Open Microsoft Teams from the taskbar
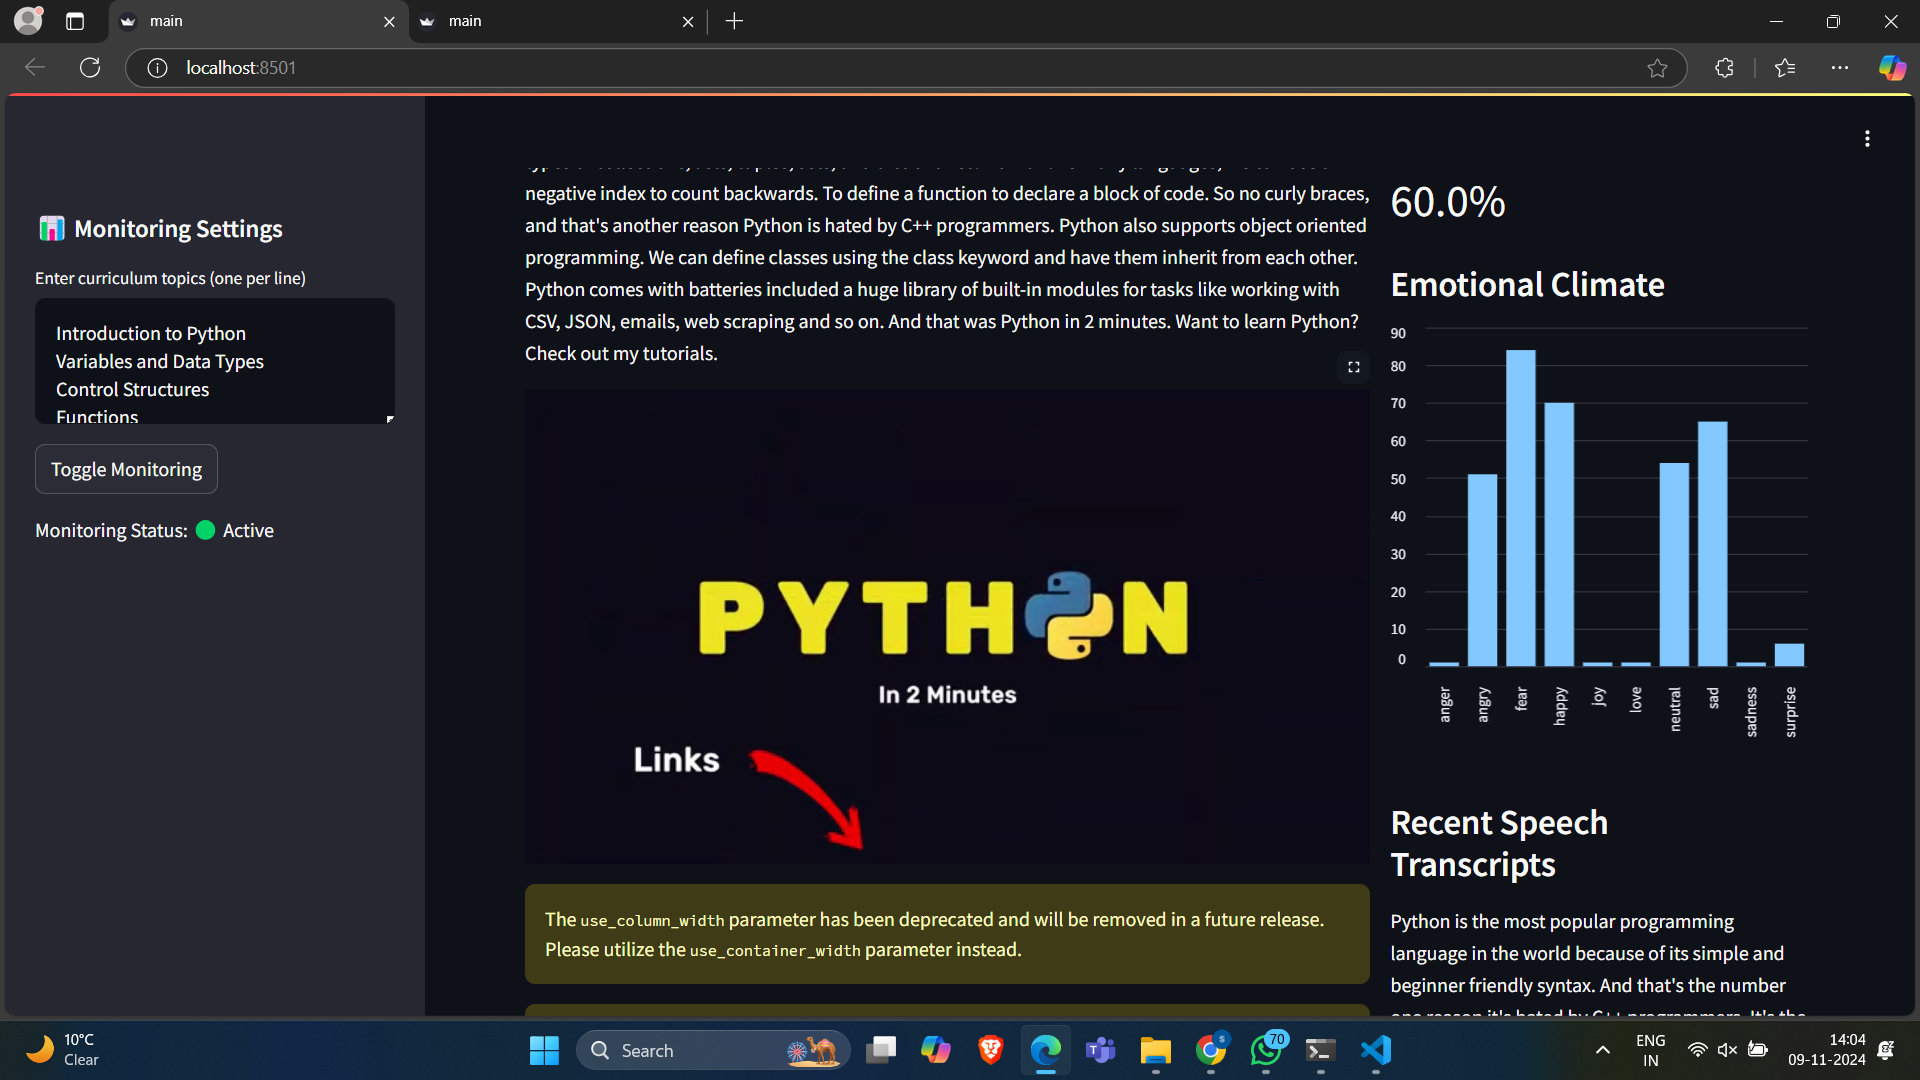This screenshot has width=1920, height=1080. pyautogui.click(x=1100, y=1051)
